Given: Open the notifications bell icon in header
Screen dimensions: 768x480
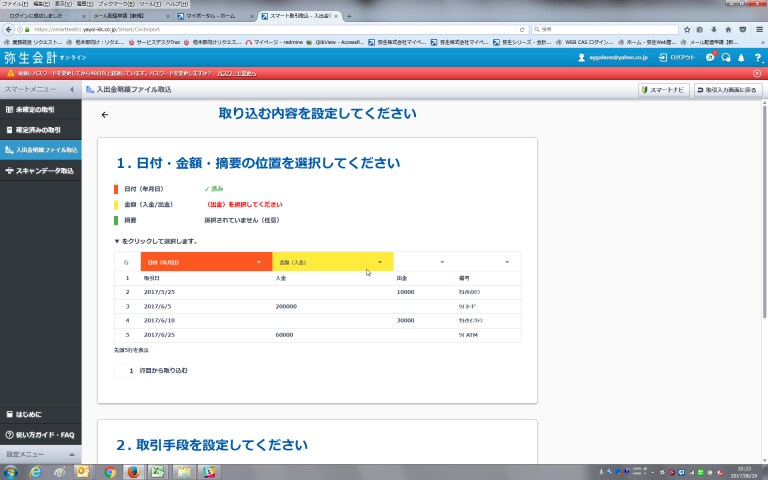Looking at the screenshot, I should [742, 57].
